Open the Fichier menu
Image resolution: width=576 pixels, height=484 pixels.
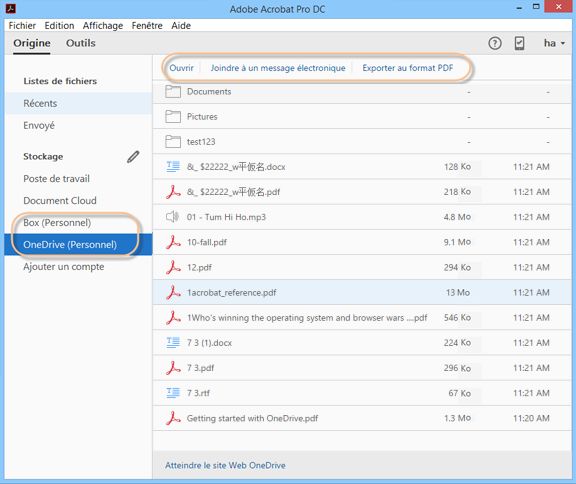22,25
